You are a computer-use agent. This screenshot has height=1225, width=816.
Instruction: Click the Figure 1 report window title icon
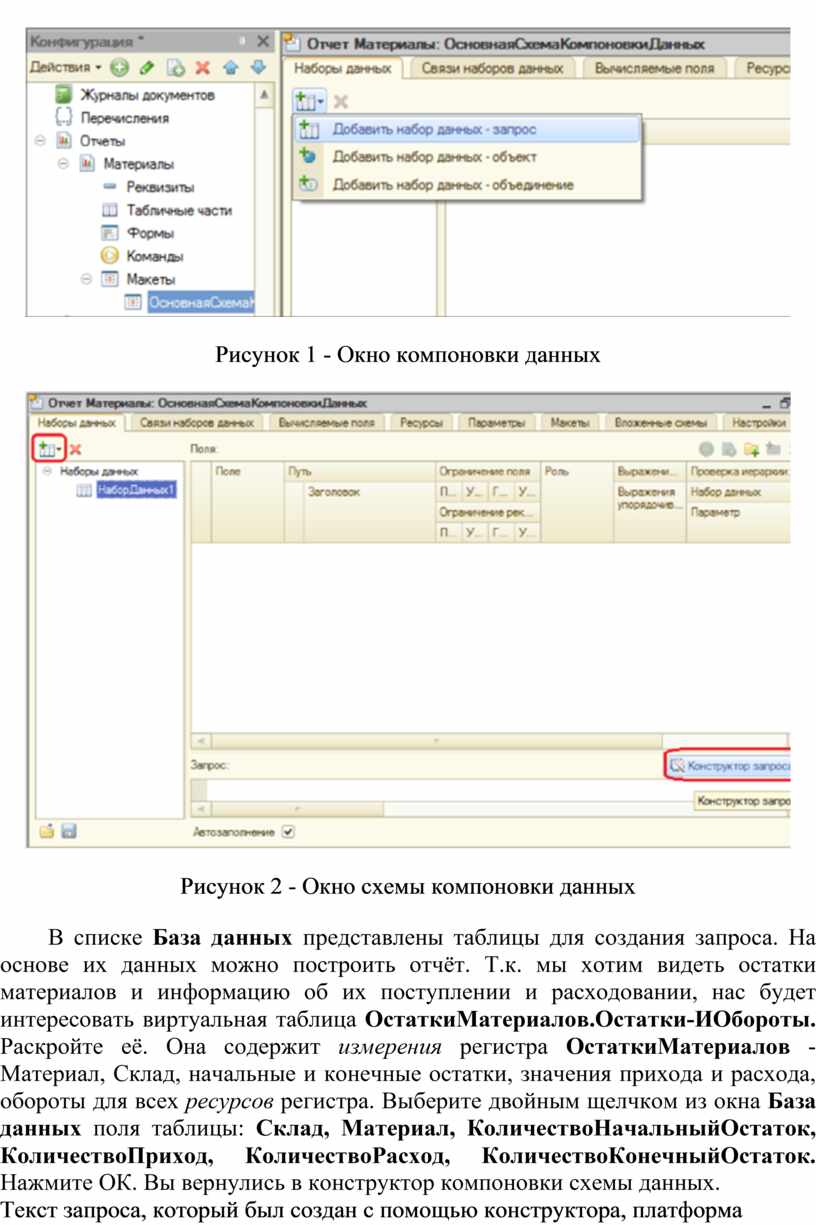(292, 43)
